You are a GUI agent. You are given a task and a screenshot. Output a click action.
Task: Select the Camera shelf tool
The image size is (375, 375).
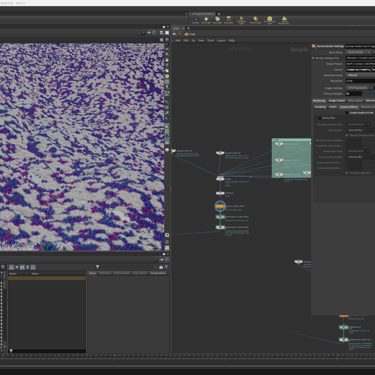coord(196,20)
